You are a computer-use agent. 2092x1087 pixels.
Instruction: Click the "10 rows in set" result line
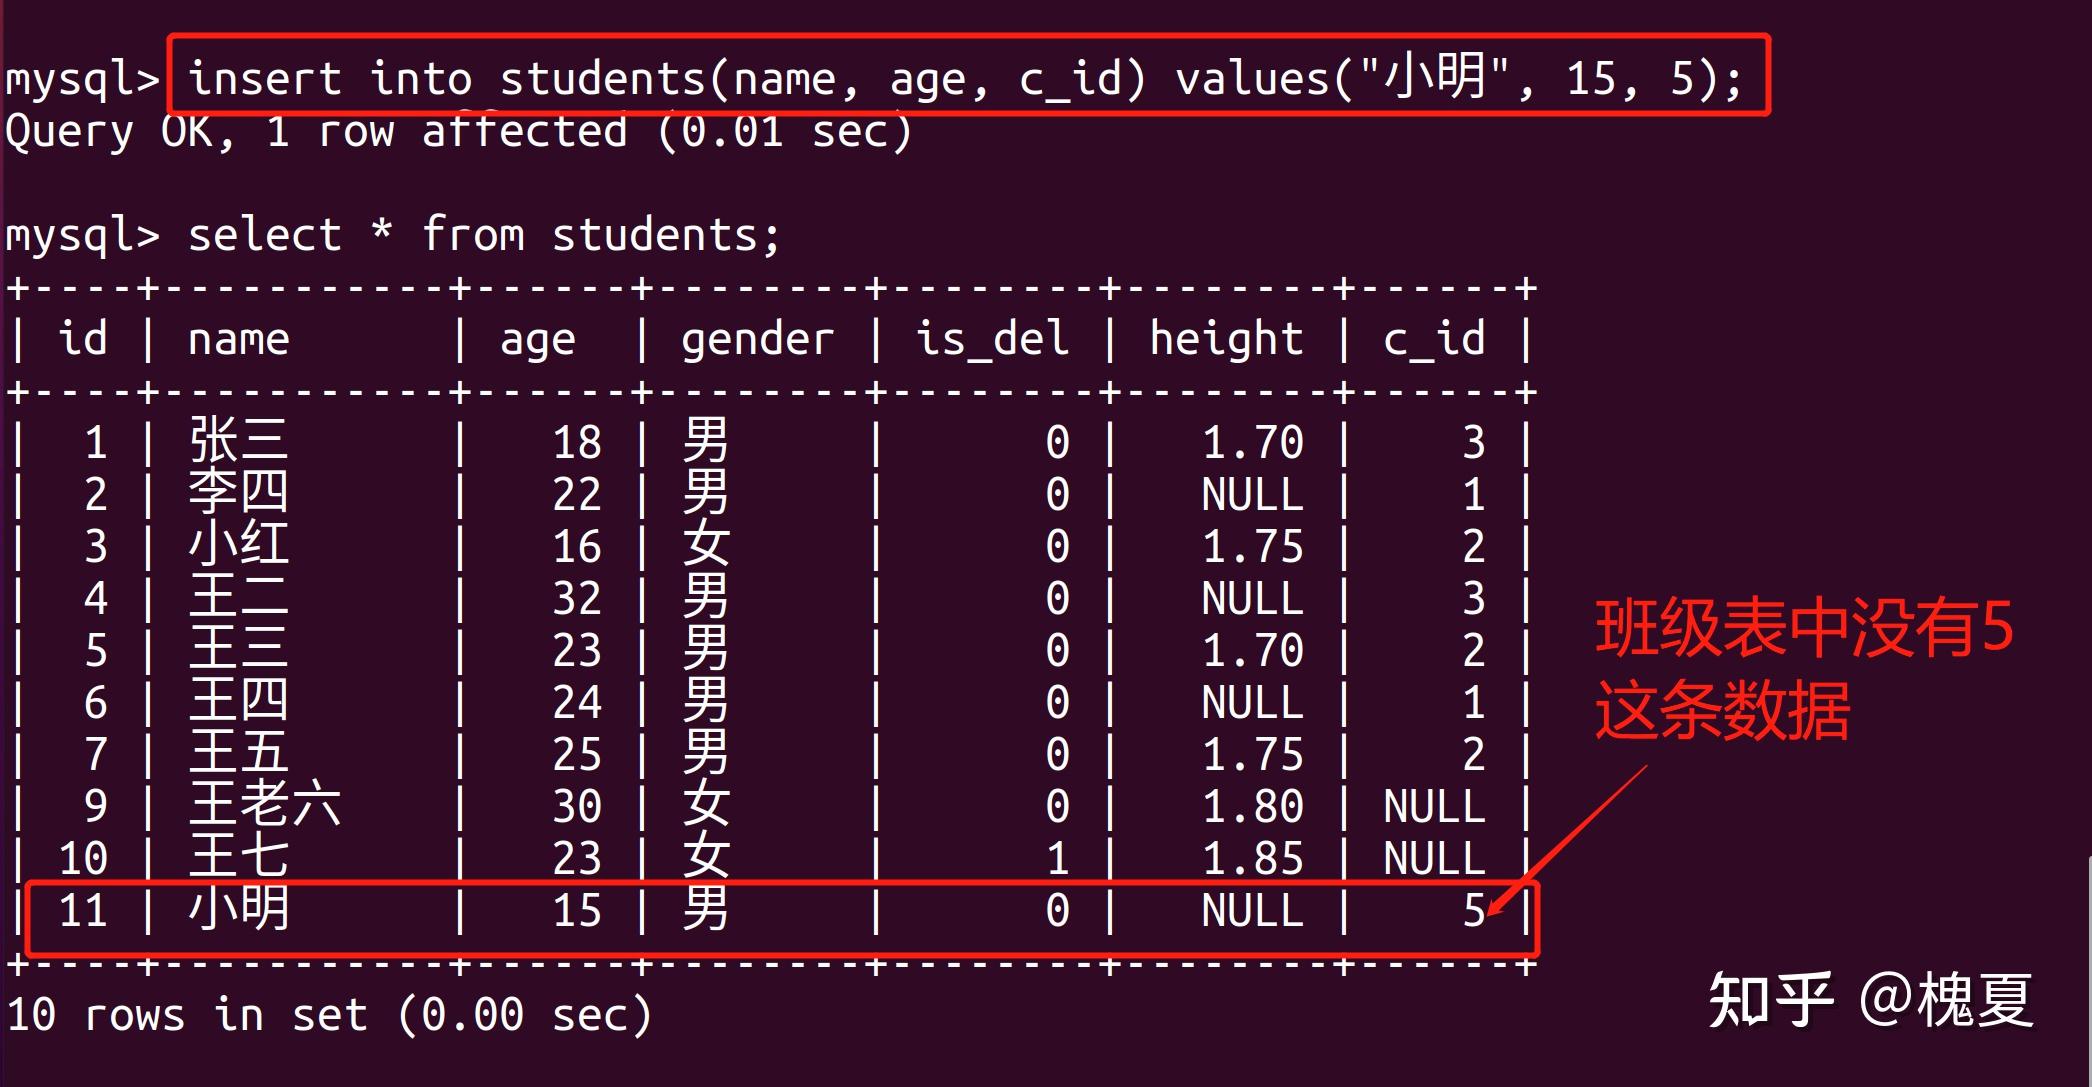pyautogui.click(x=329, y=1014)
